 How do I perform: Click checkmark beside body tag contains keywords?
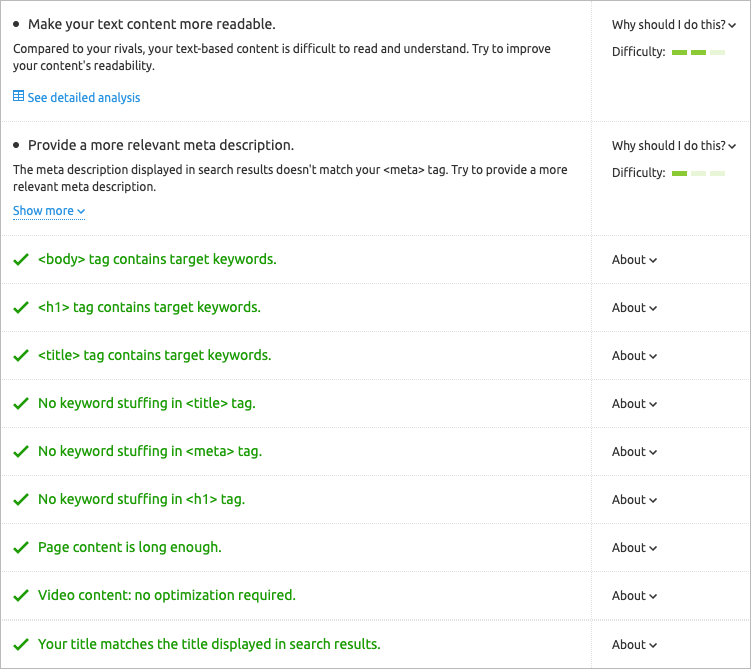[21, 260]
